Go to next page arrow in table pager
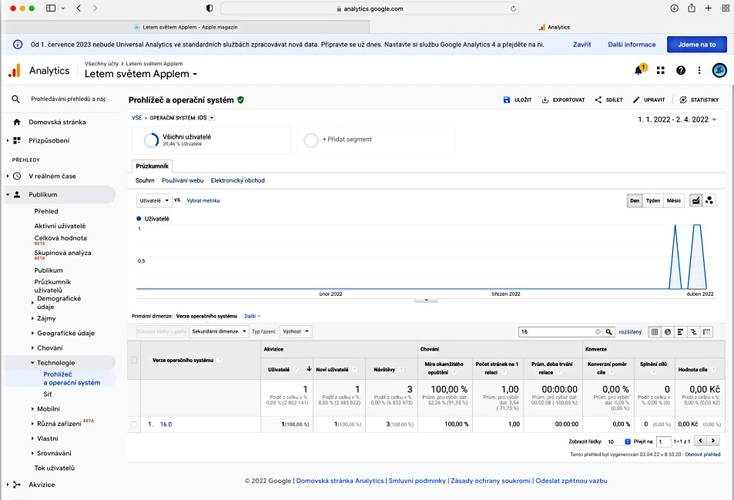734x500 pixels. pyautogui.click(x=713, y=441)
